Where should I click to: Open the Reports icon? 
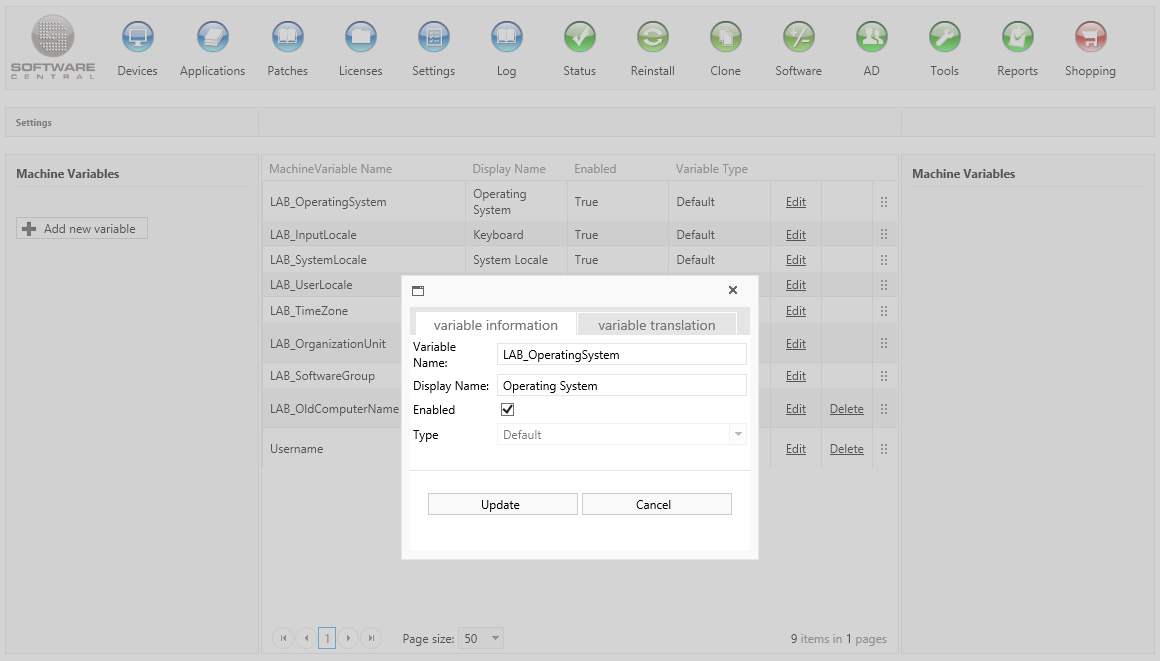coord(1017,38)
